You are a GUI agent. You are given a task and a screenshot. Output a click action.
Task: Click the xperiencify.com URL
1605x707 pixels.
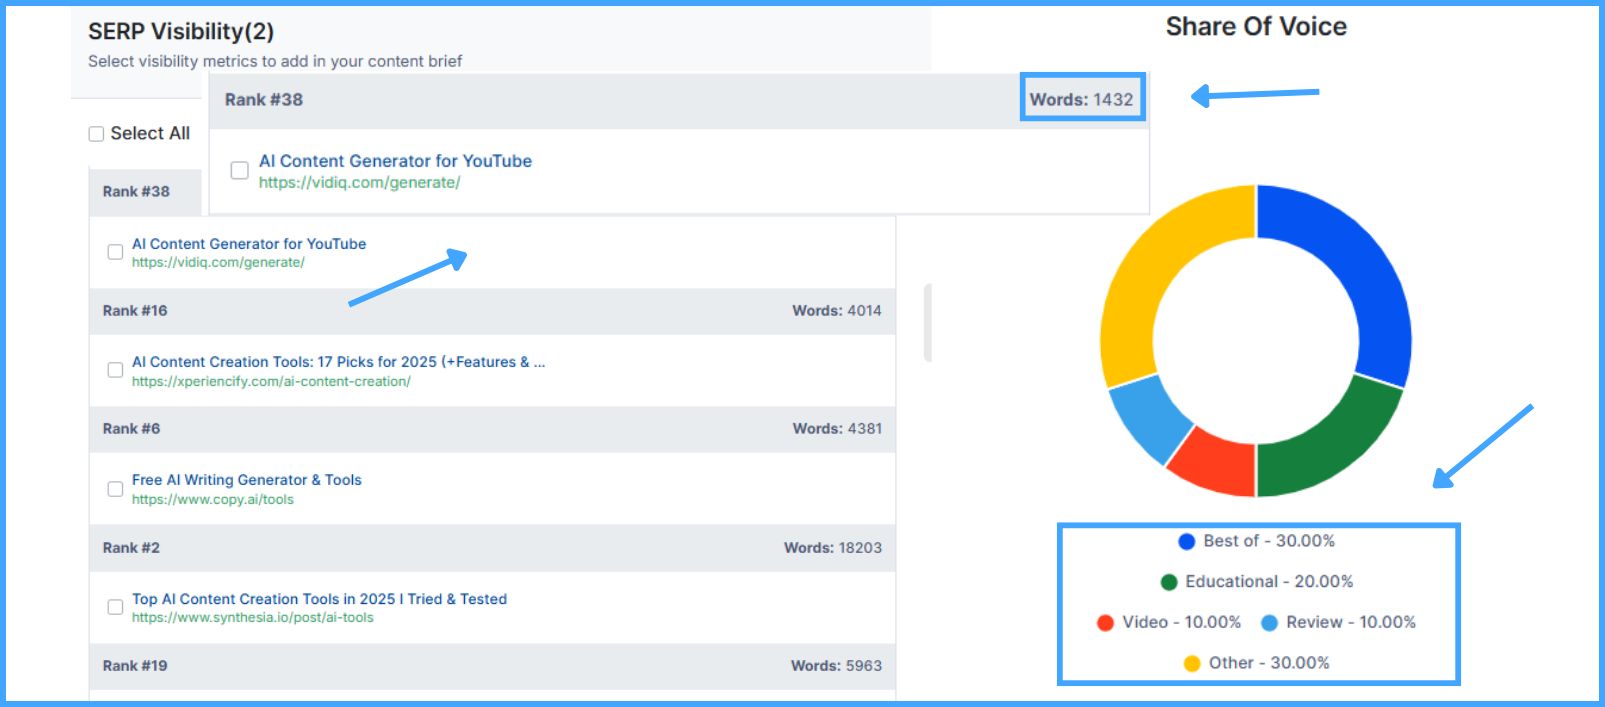271,381
